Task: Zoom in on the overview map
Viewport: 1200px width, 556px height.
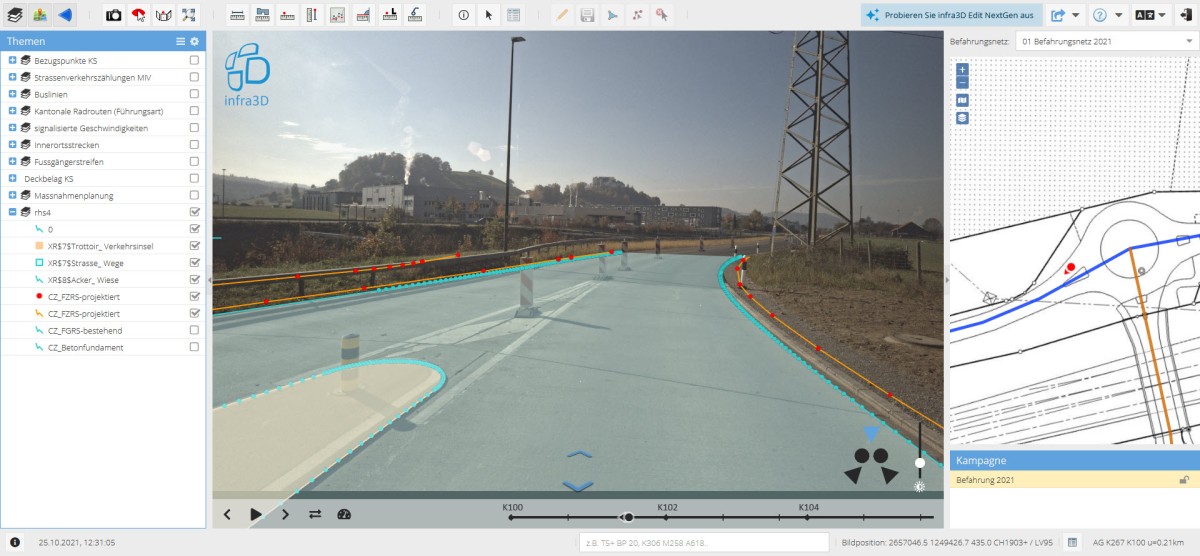Action: click(x=962, y=70)
